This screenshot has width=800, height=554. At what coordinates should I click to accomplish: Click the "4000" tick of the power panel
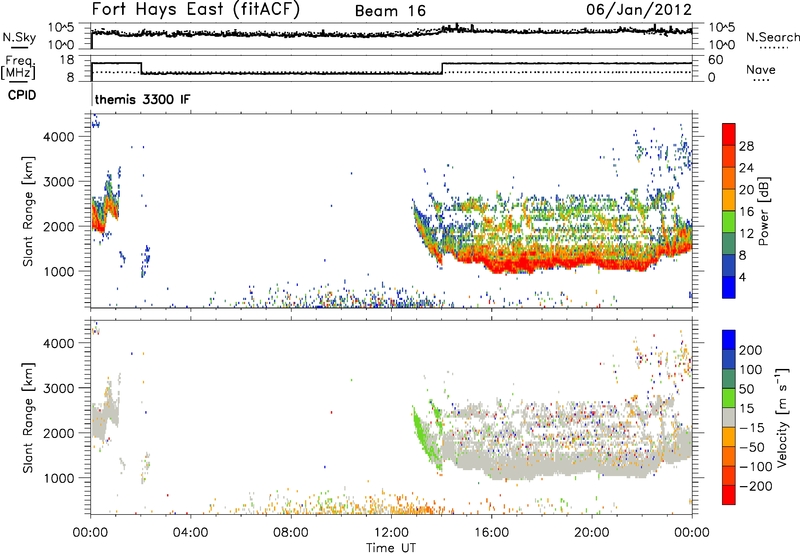(x=59, y=137)
